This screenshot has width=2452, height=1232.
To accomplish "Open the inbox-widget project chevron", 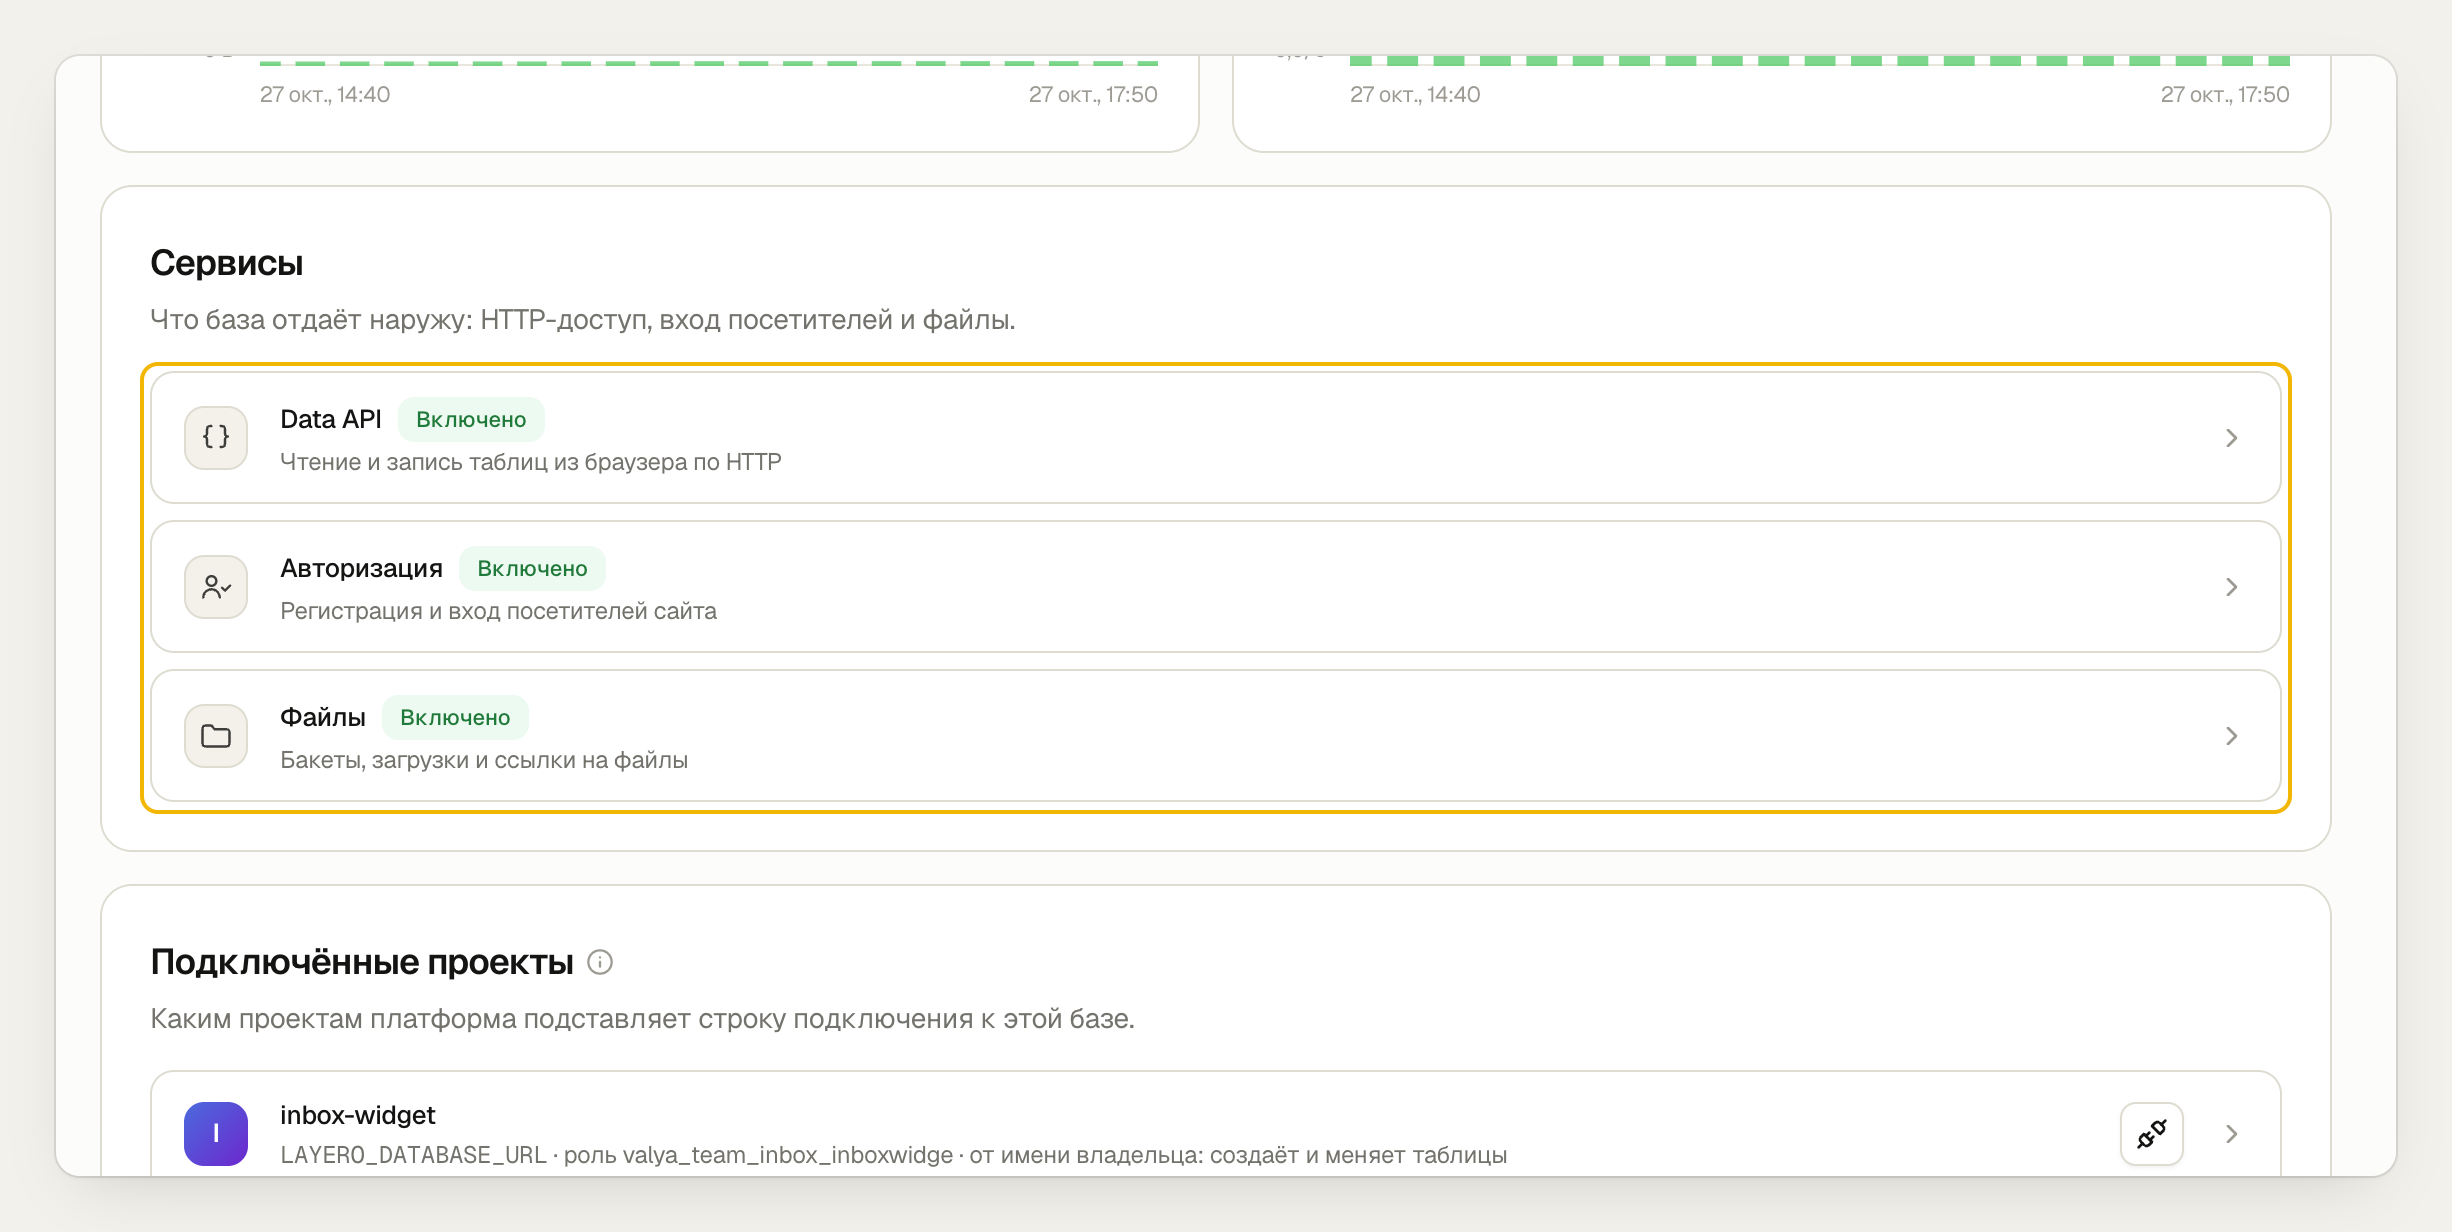I will click(x=2231, y=1133).
